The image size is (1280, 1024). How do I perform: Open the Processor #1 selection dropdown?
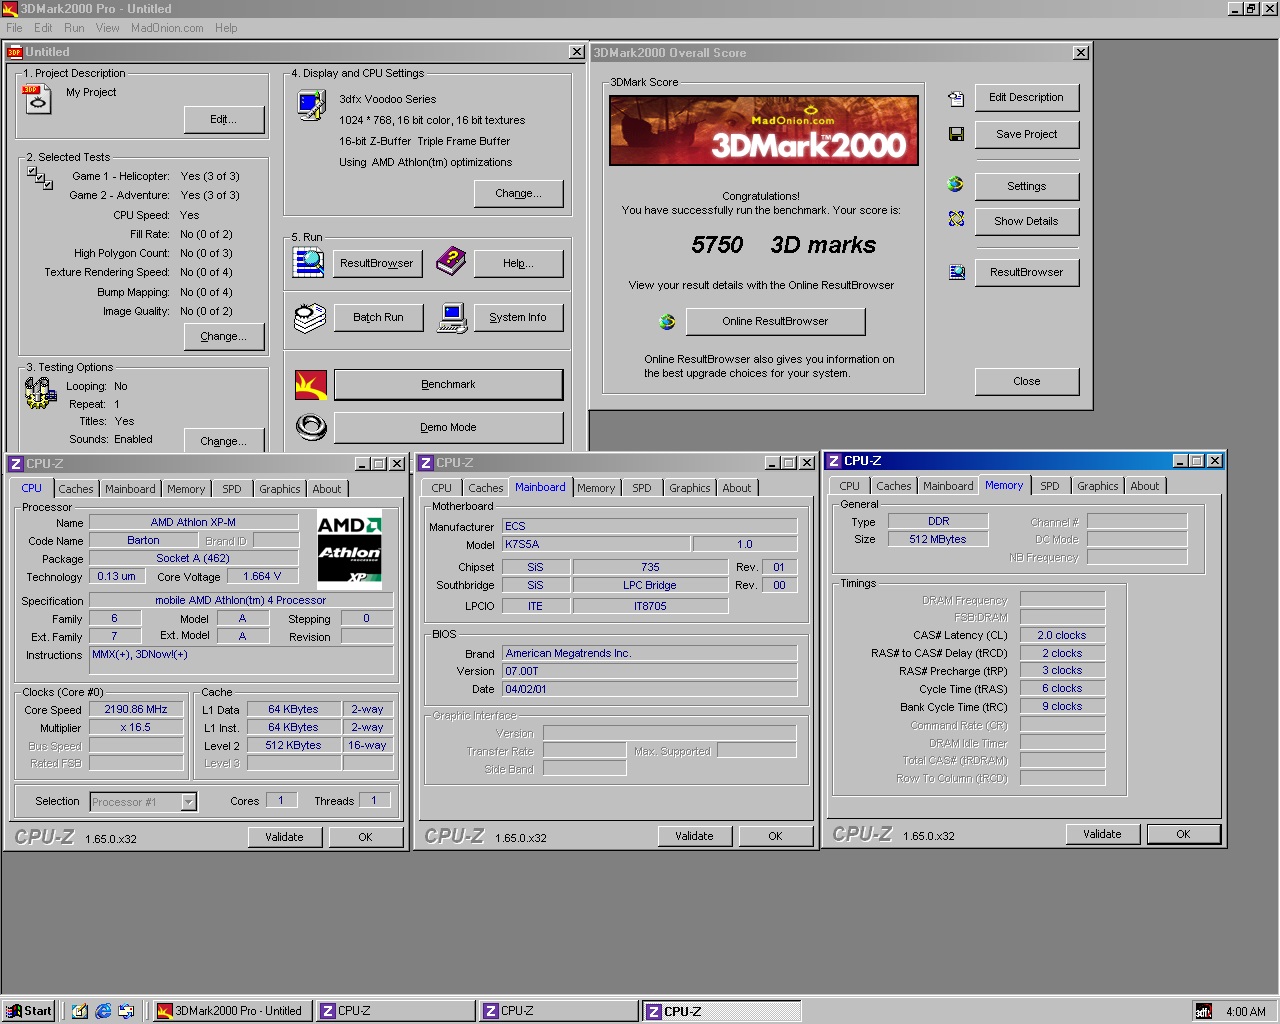[188, 802]
